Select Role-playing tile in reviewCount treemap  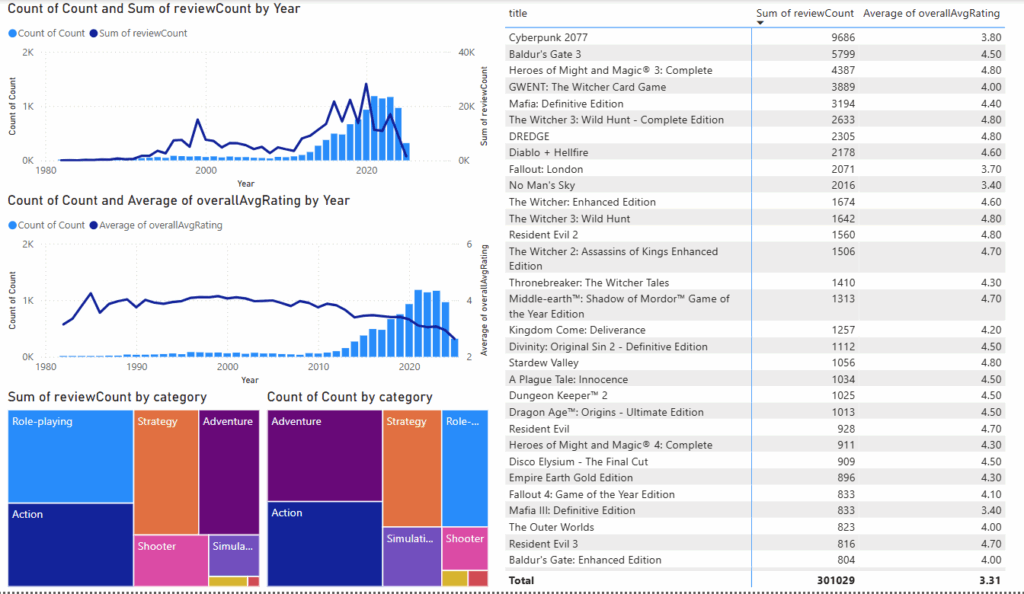[x=71, y=456]
